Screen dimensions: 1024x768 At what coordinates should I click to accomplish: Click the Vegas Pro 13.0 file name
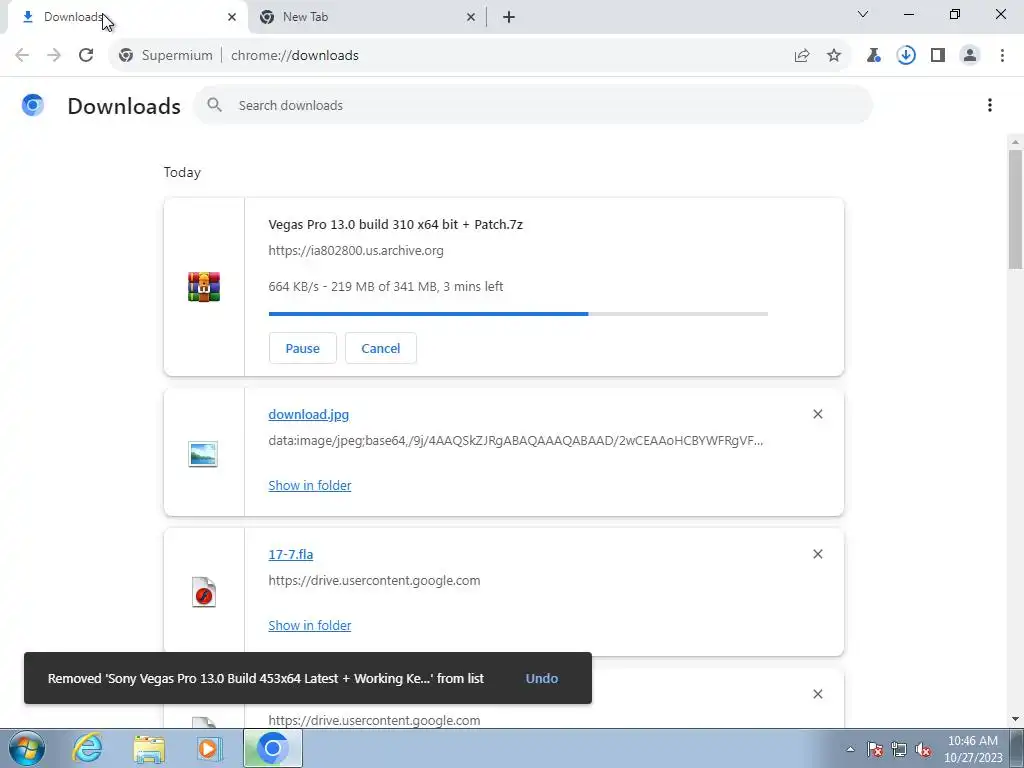[x=396, y=224]
